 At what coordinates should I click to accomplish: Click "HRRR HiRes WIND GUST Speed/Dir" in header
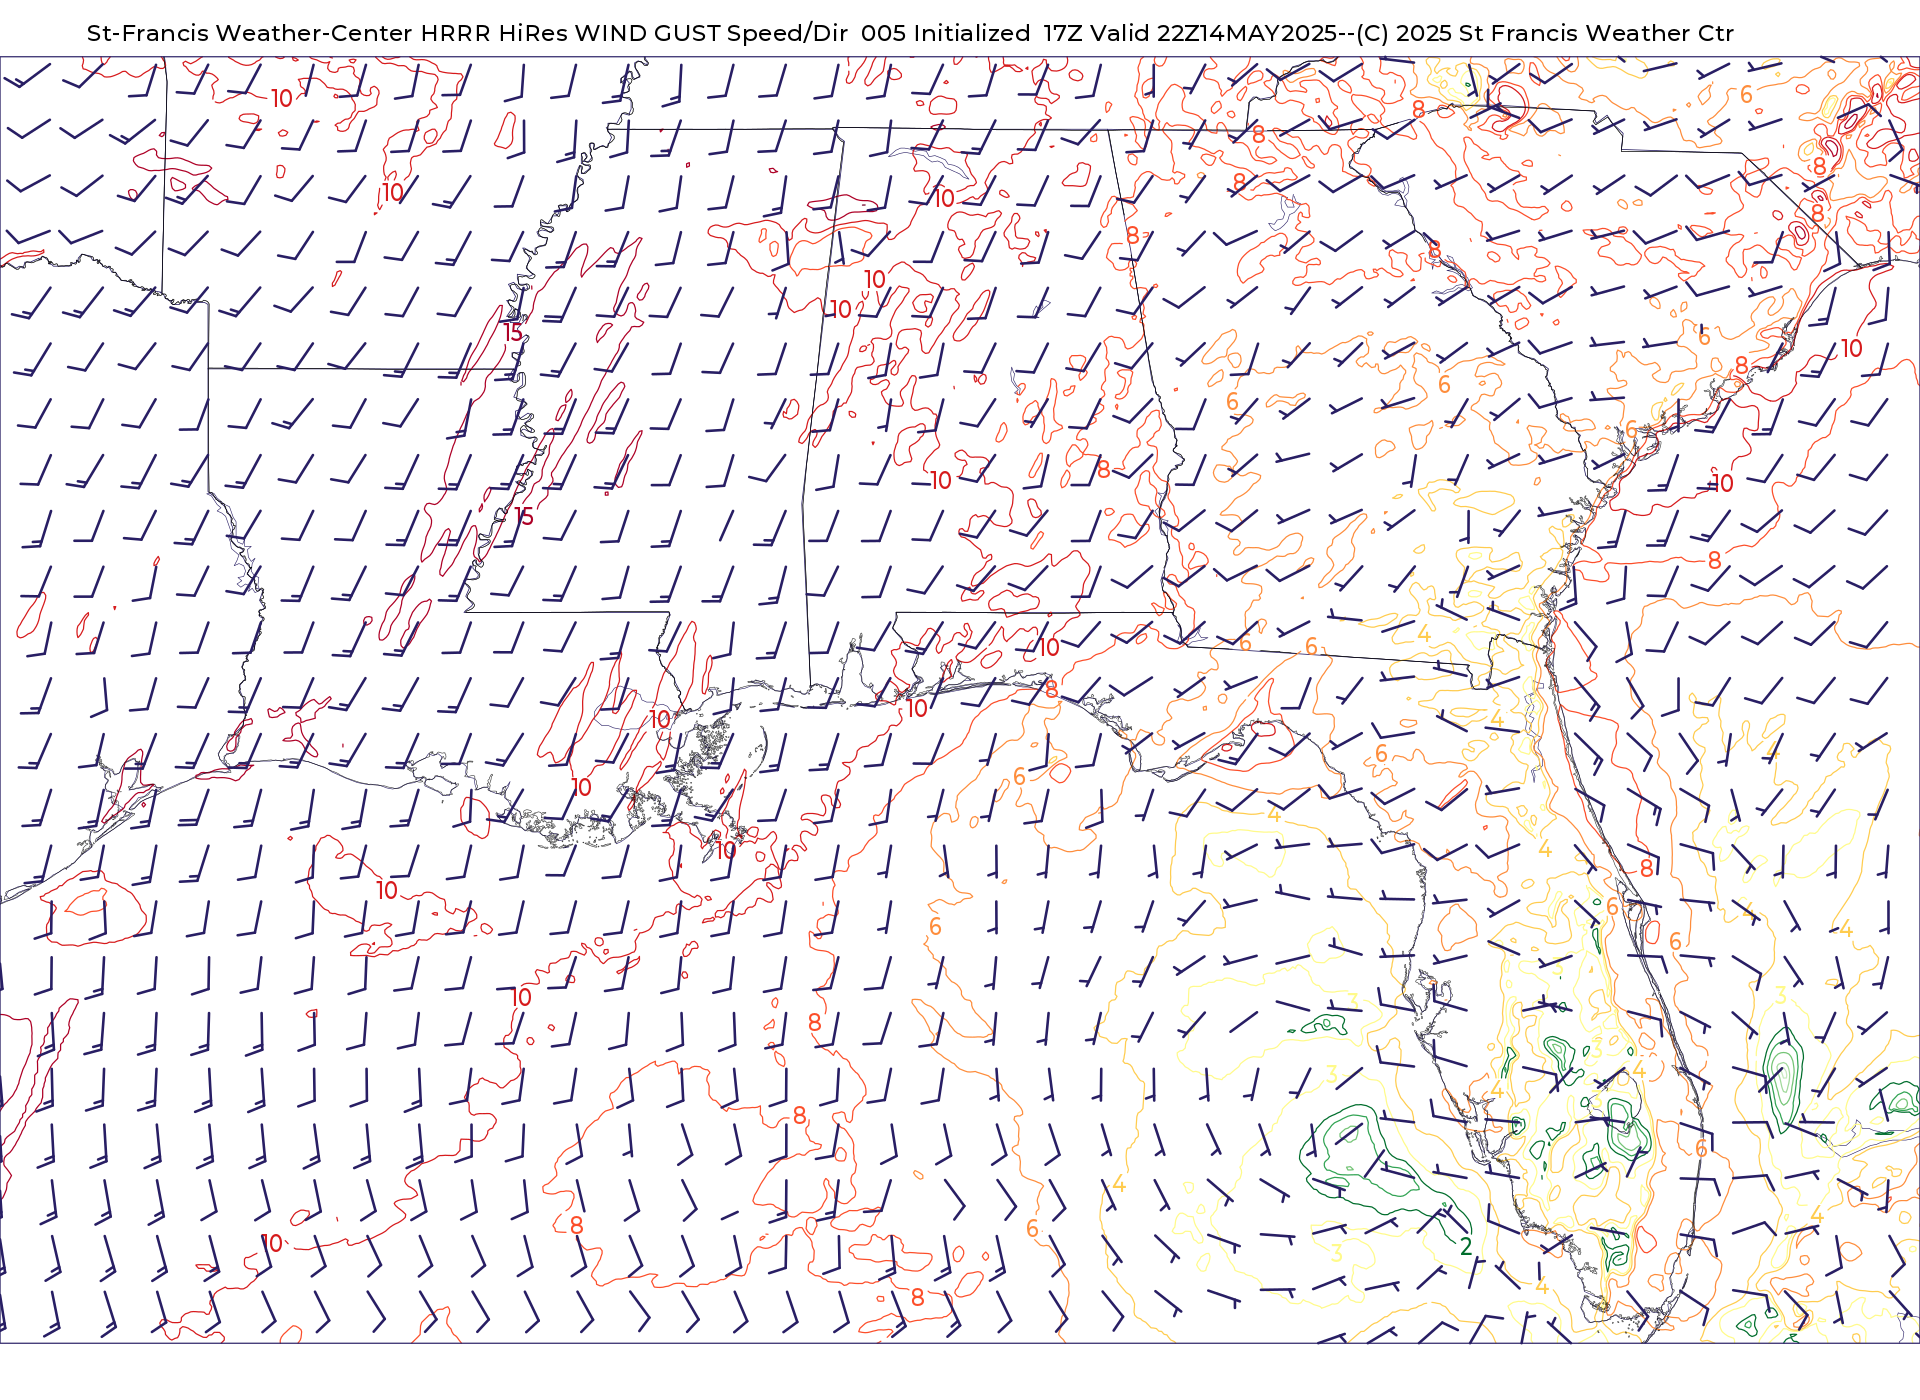634,33
